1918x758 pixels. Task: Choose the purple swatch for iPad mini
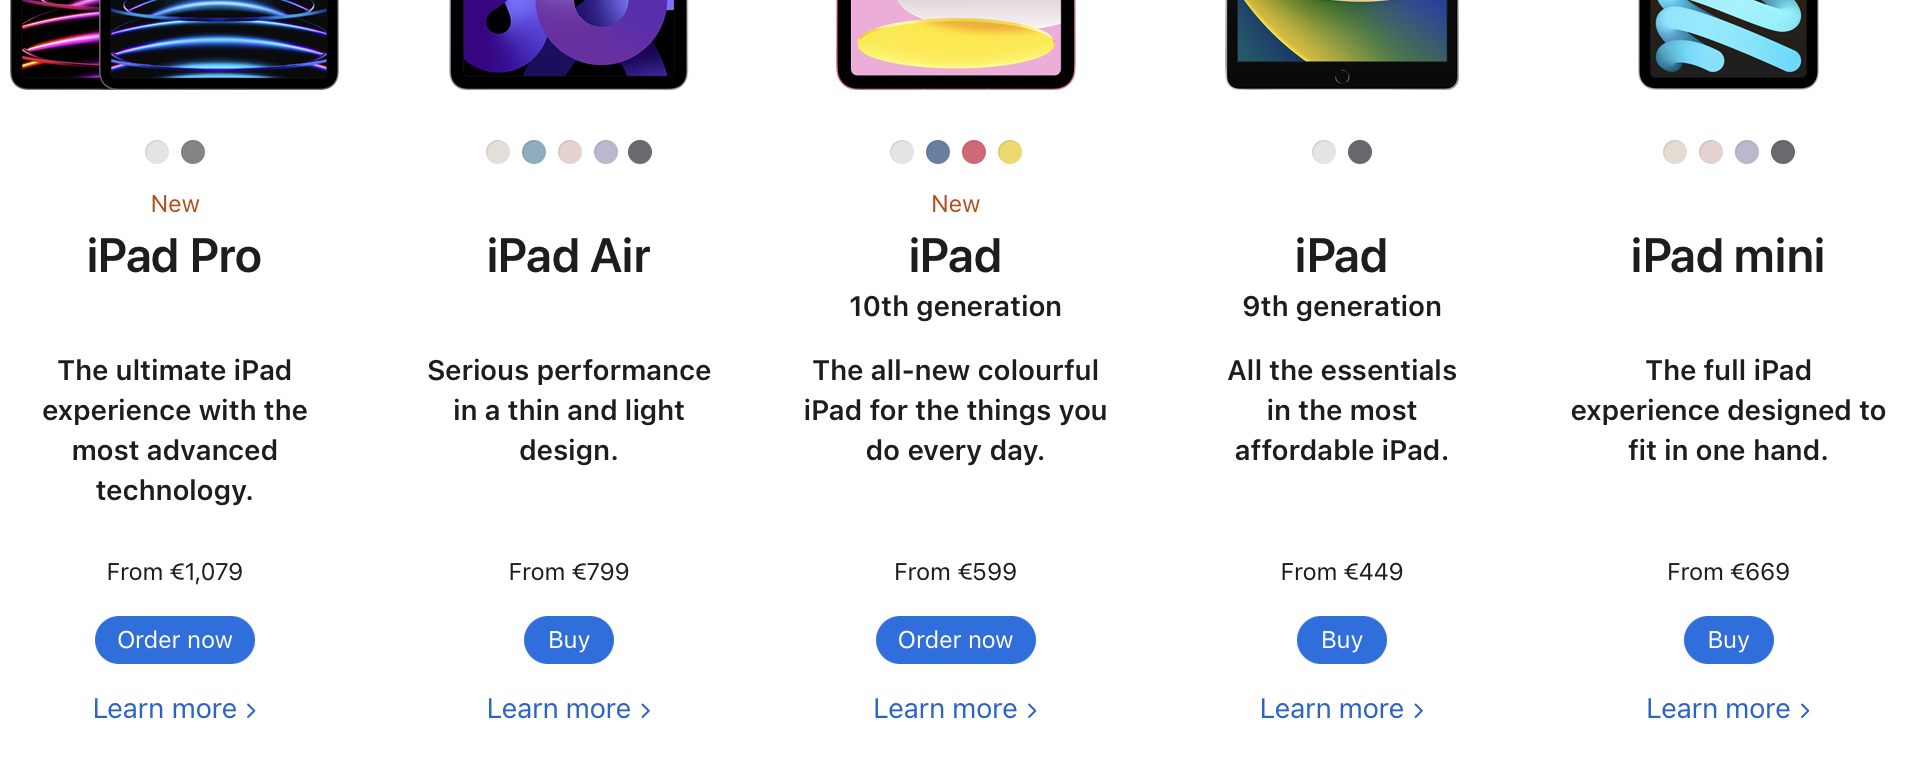pos(1747,152)
